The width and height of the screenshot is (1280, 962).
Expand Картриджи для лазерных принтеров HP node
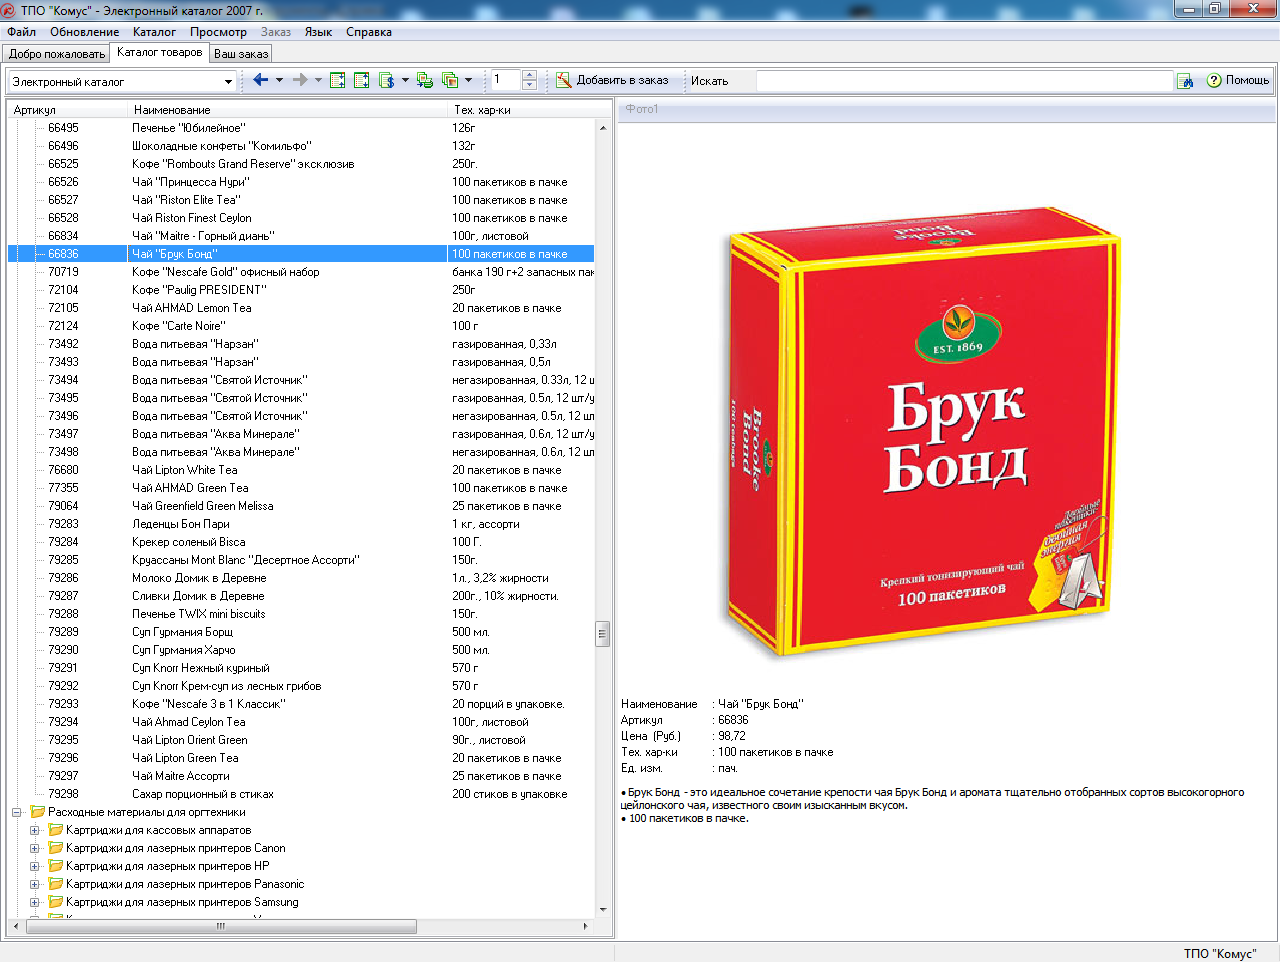[x=35, y=866]
